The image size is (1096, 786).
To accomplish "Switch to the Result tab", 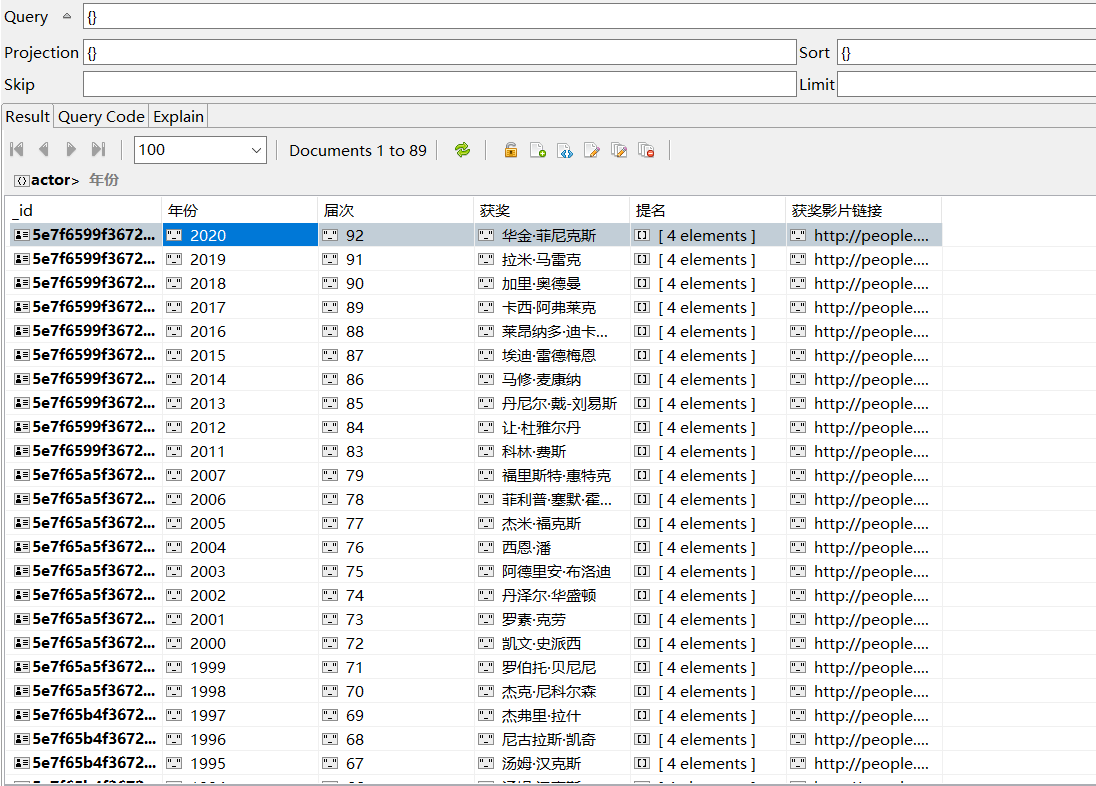I will (27, 116).
